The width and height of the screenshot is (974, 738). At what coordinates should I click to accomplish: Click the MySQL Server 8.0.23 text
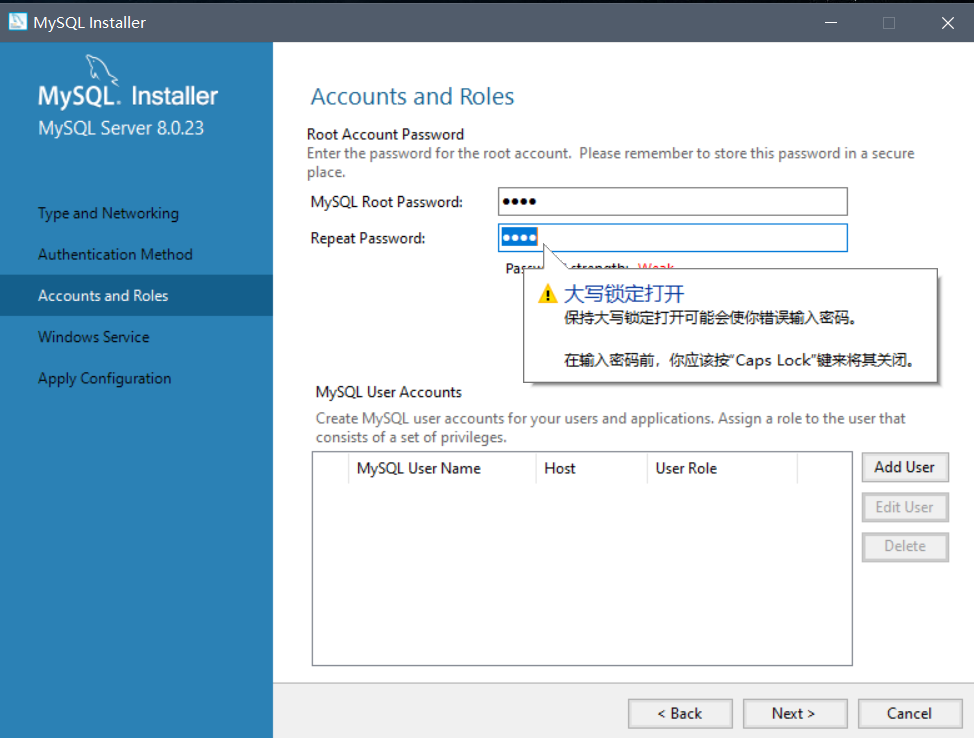point(121,128)
